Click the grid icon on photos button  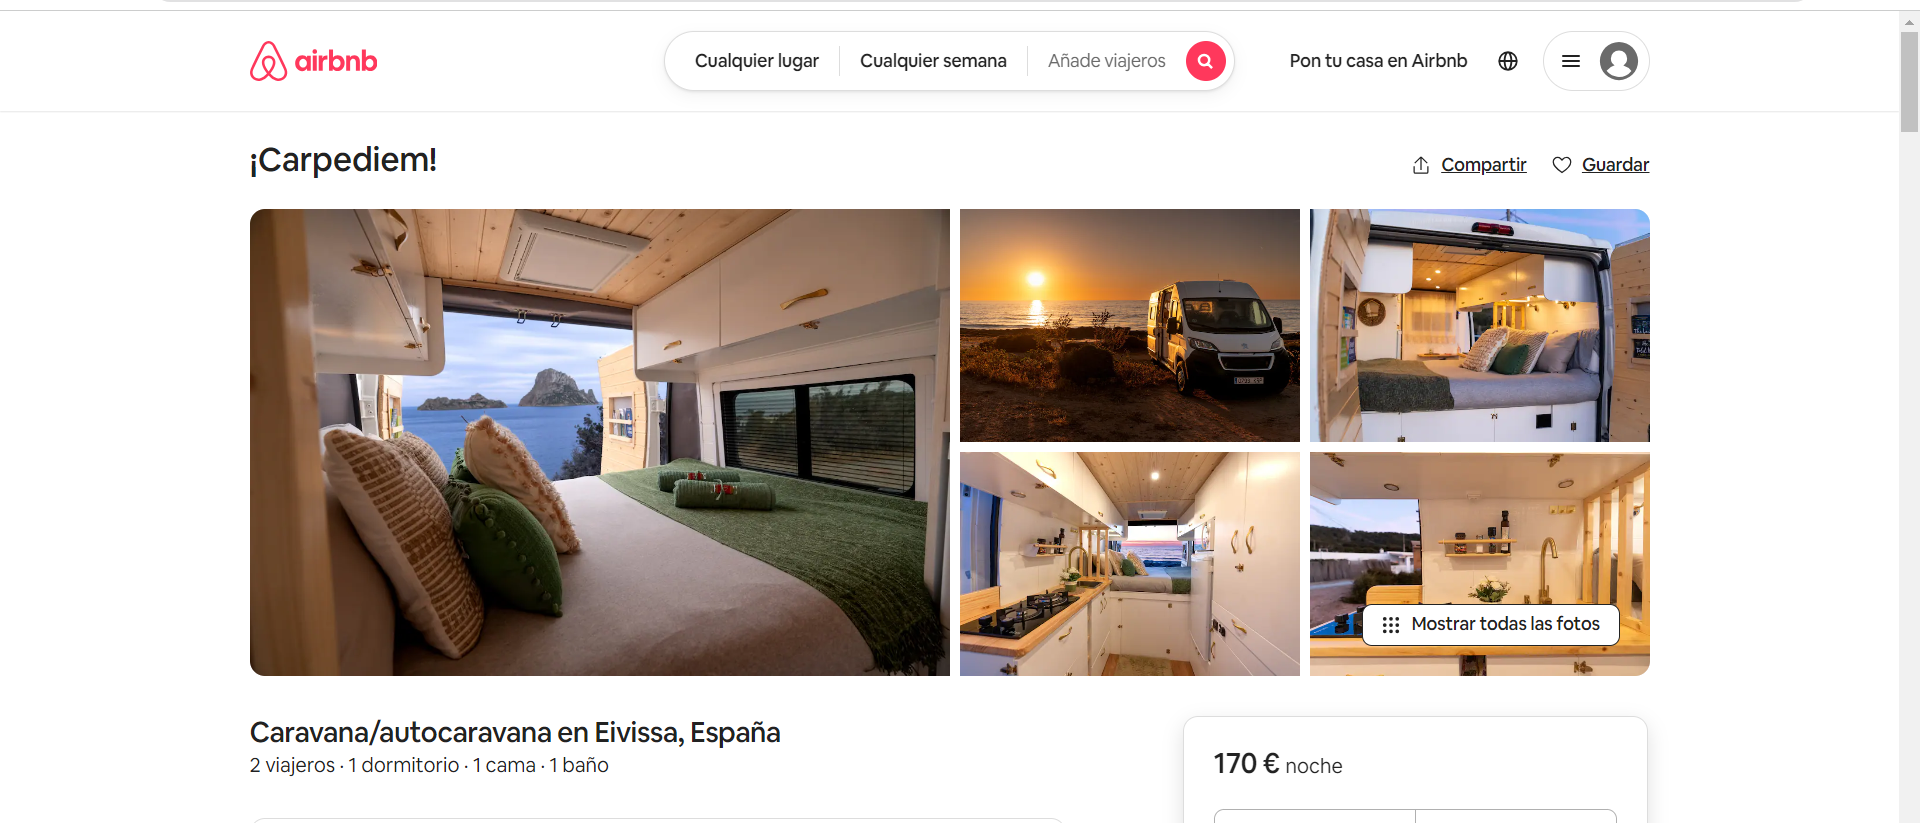[1390, 625]
